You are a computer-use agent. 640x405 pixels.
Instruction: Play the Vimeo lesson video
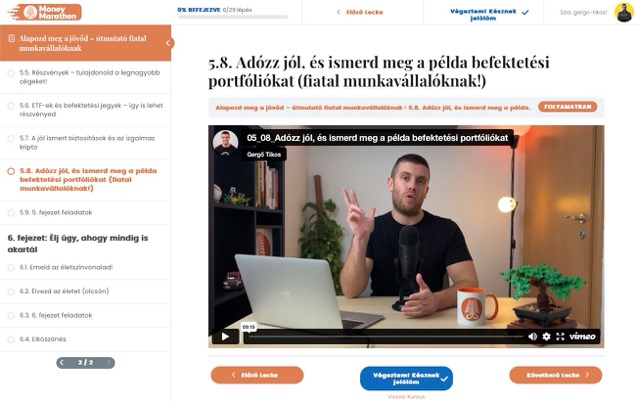coord(225,336)
